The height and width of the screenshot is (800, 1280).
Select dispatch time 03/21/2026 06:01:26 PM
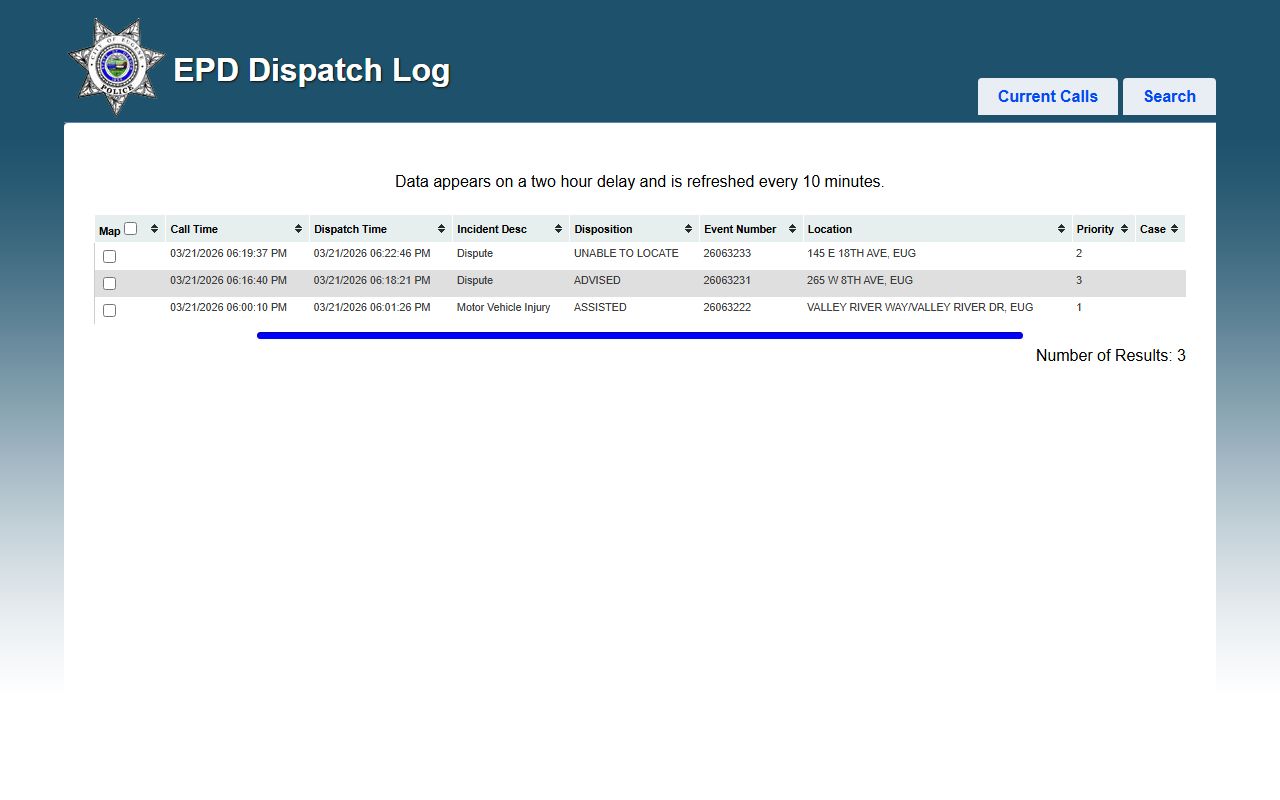point(372,307)
